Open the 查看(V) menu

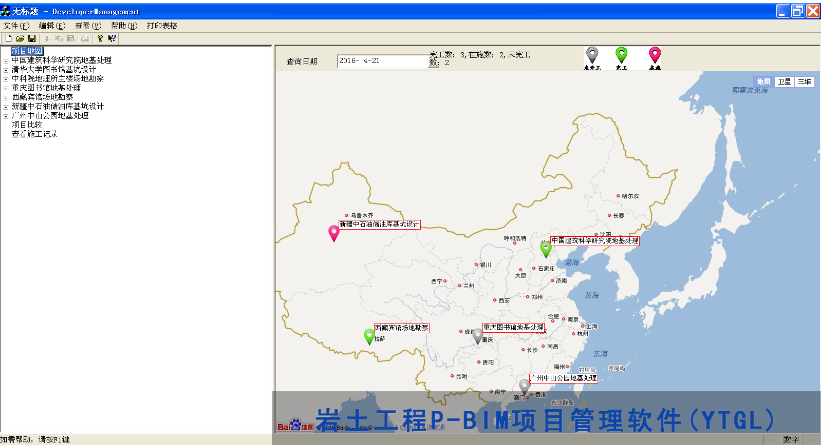(88, 26)
